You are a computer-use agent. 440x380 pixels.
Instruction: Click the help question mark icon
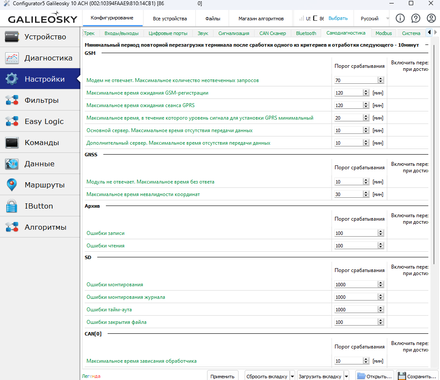pos(415,18)
